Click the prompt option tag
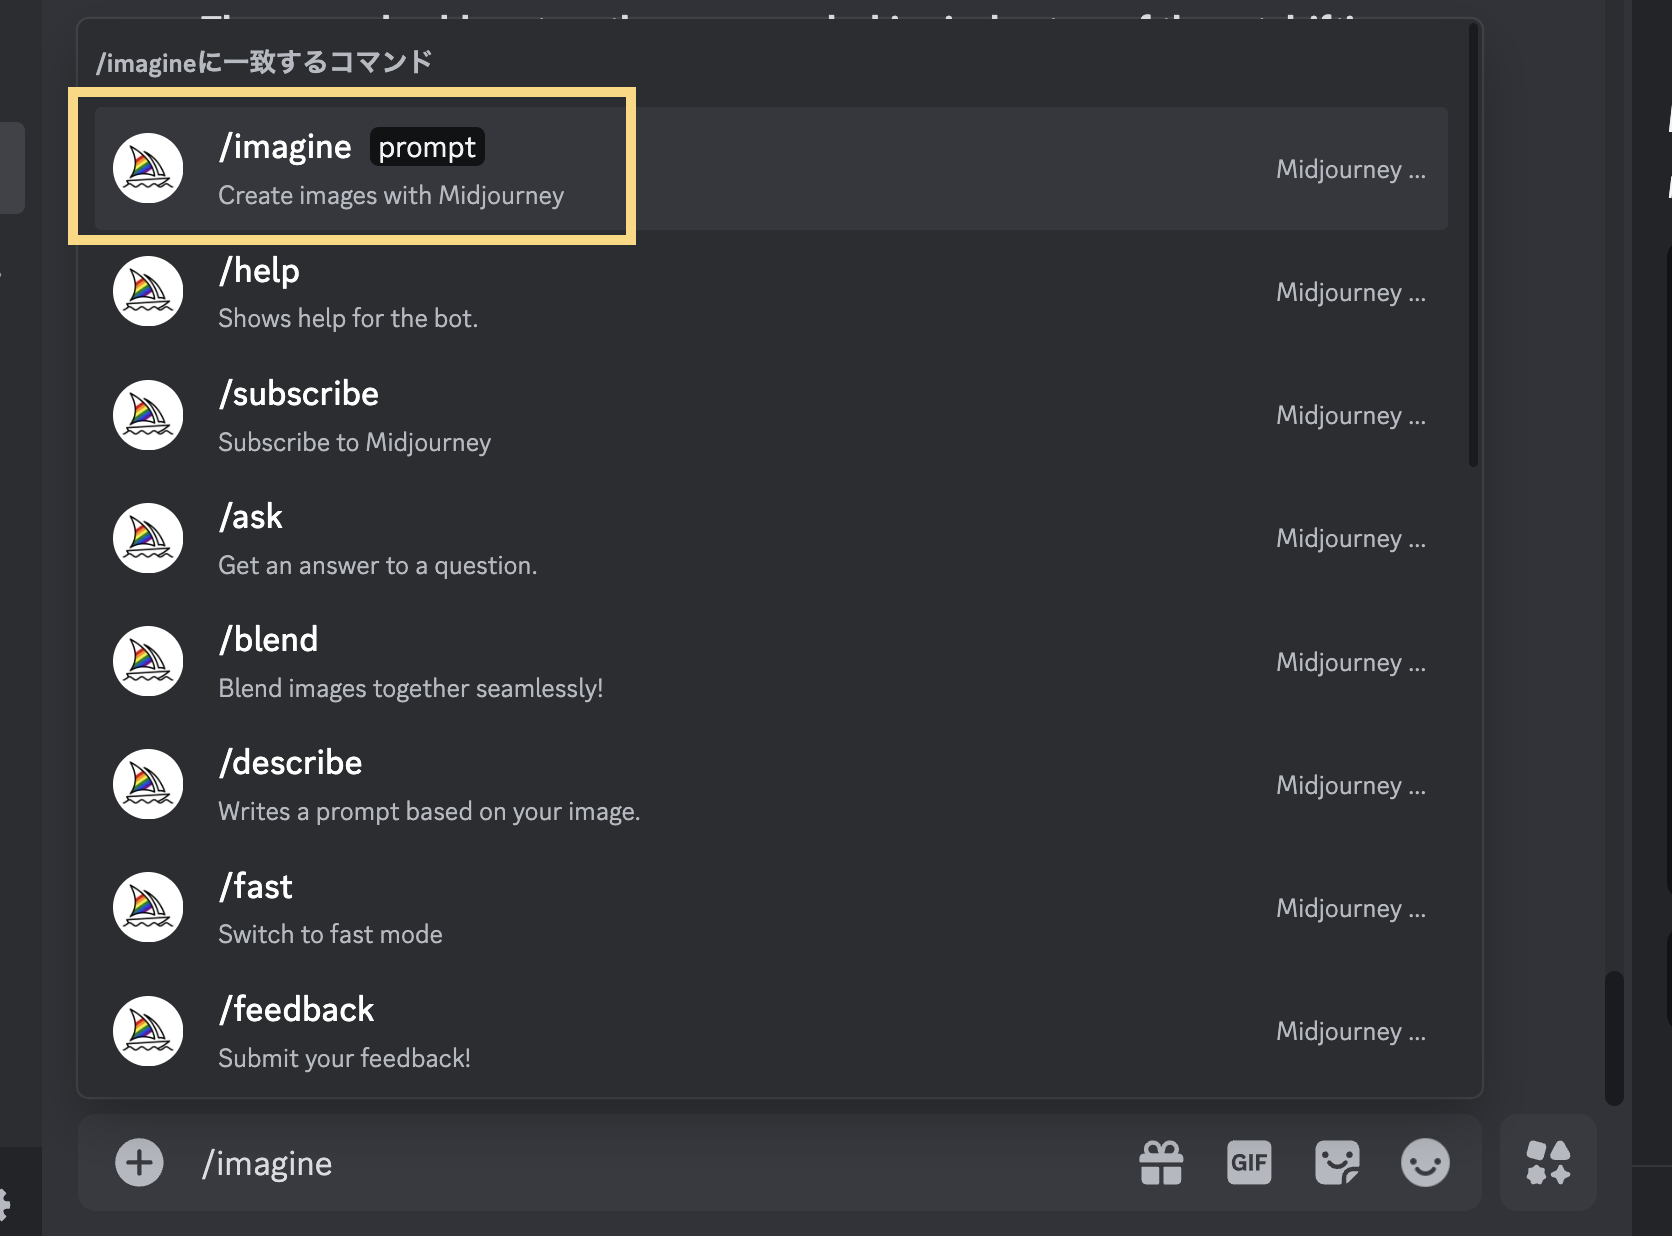1672x1236 pixels. tap(427, 148)
